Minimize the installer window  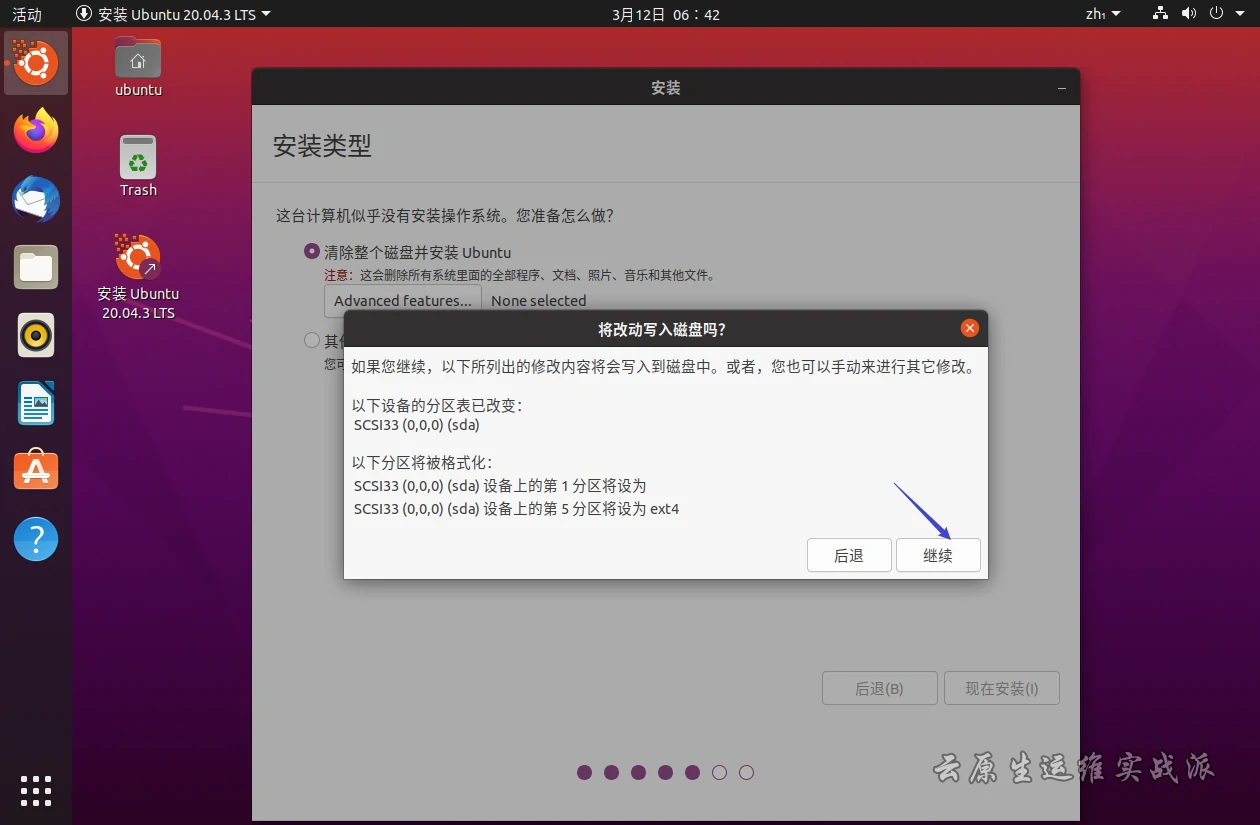(x=1062, y=88)
